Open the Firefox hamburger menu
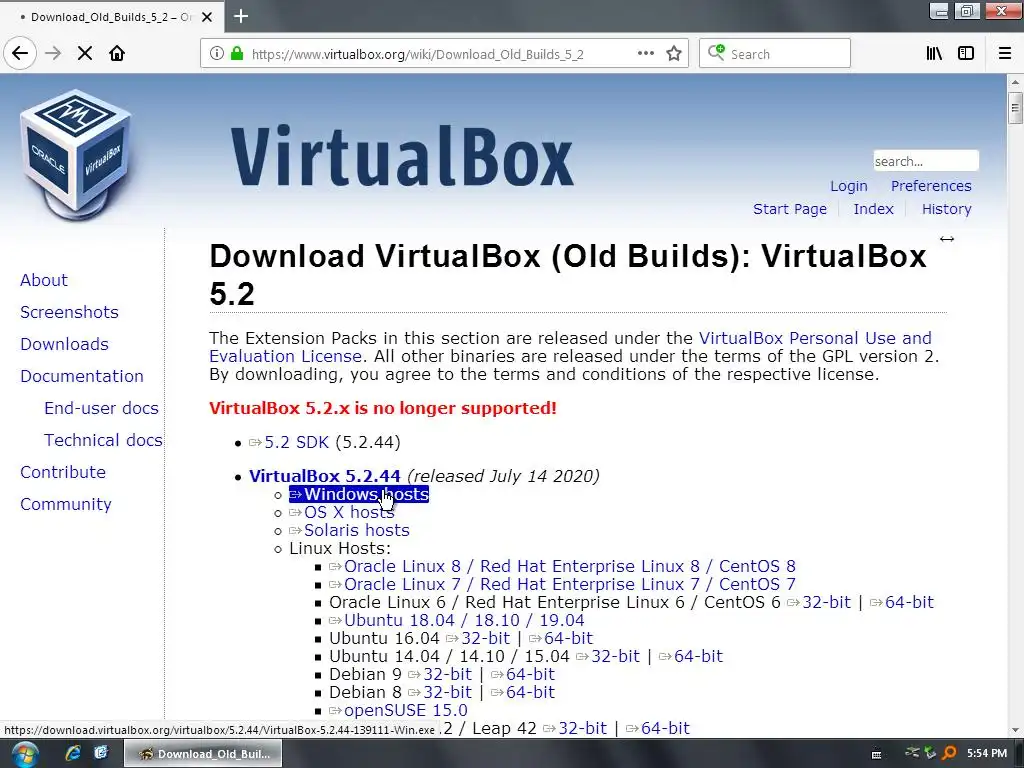 [1005, 54]
